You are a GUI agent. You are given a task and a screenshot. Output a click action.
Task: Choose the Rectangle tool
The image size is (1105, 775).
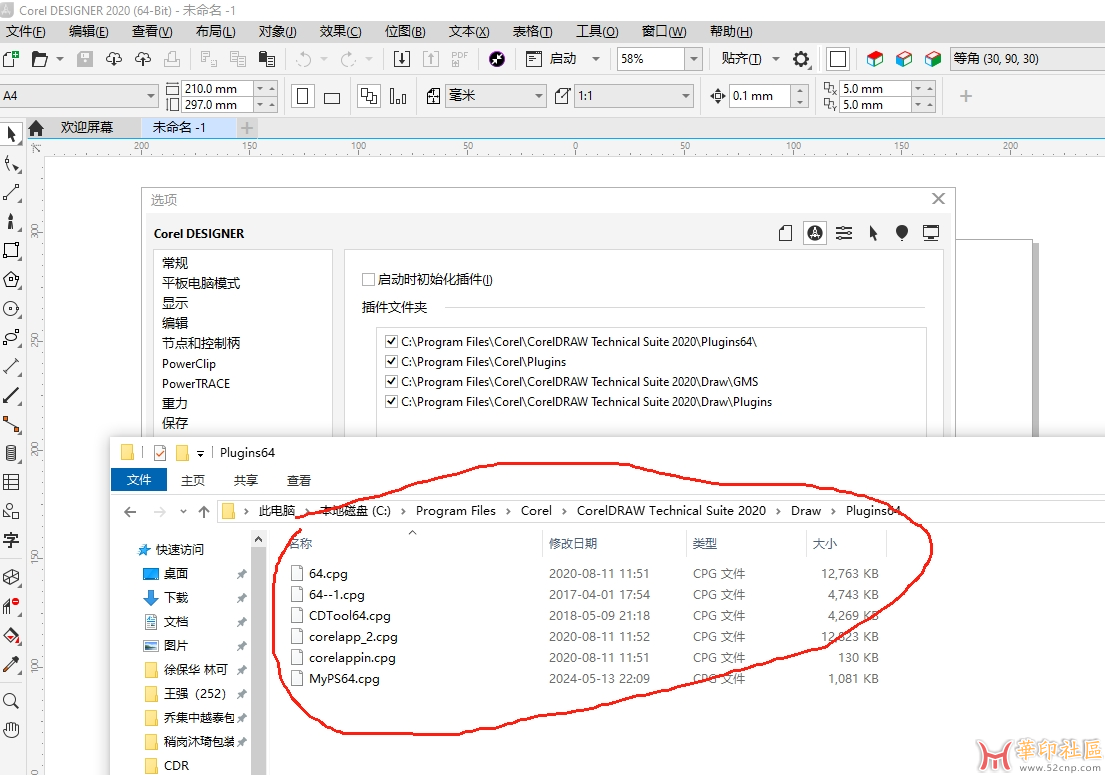tap(11, 250)
